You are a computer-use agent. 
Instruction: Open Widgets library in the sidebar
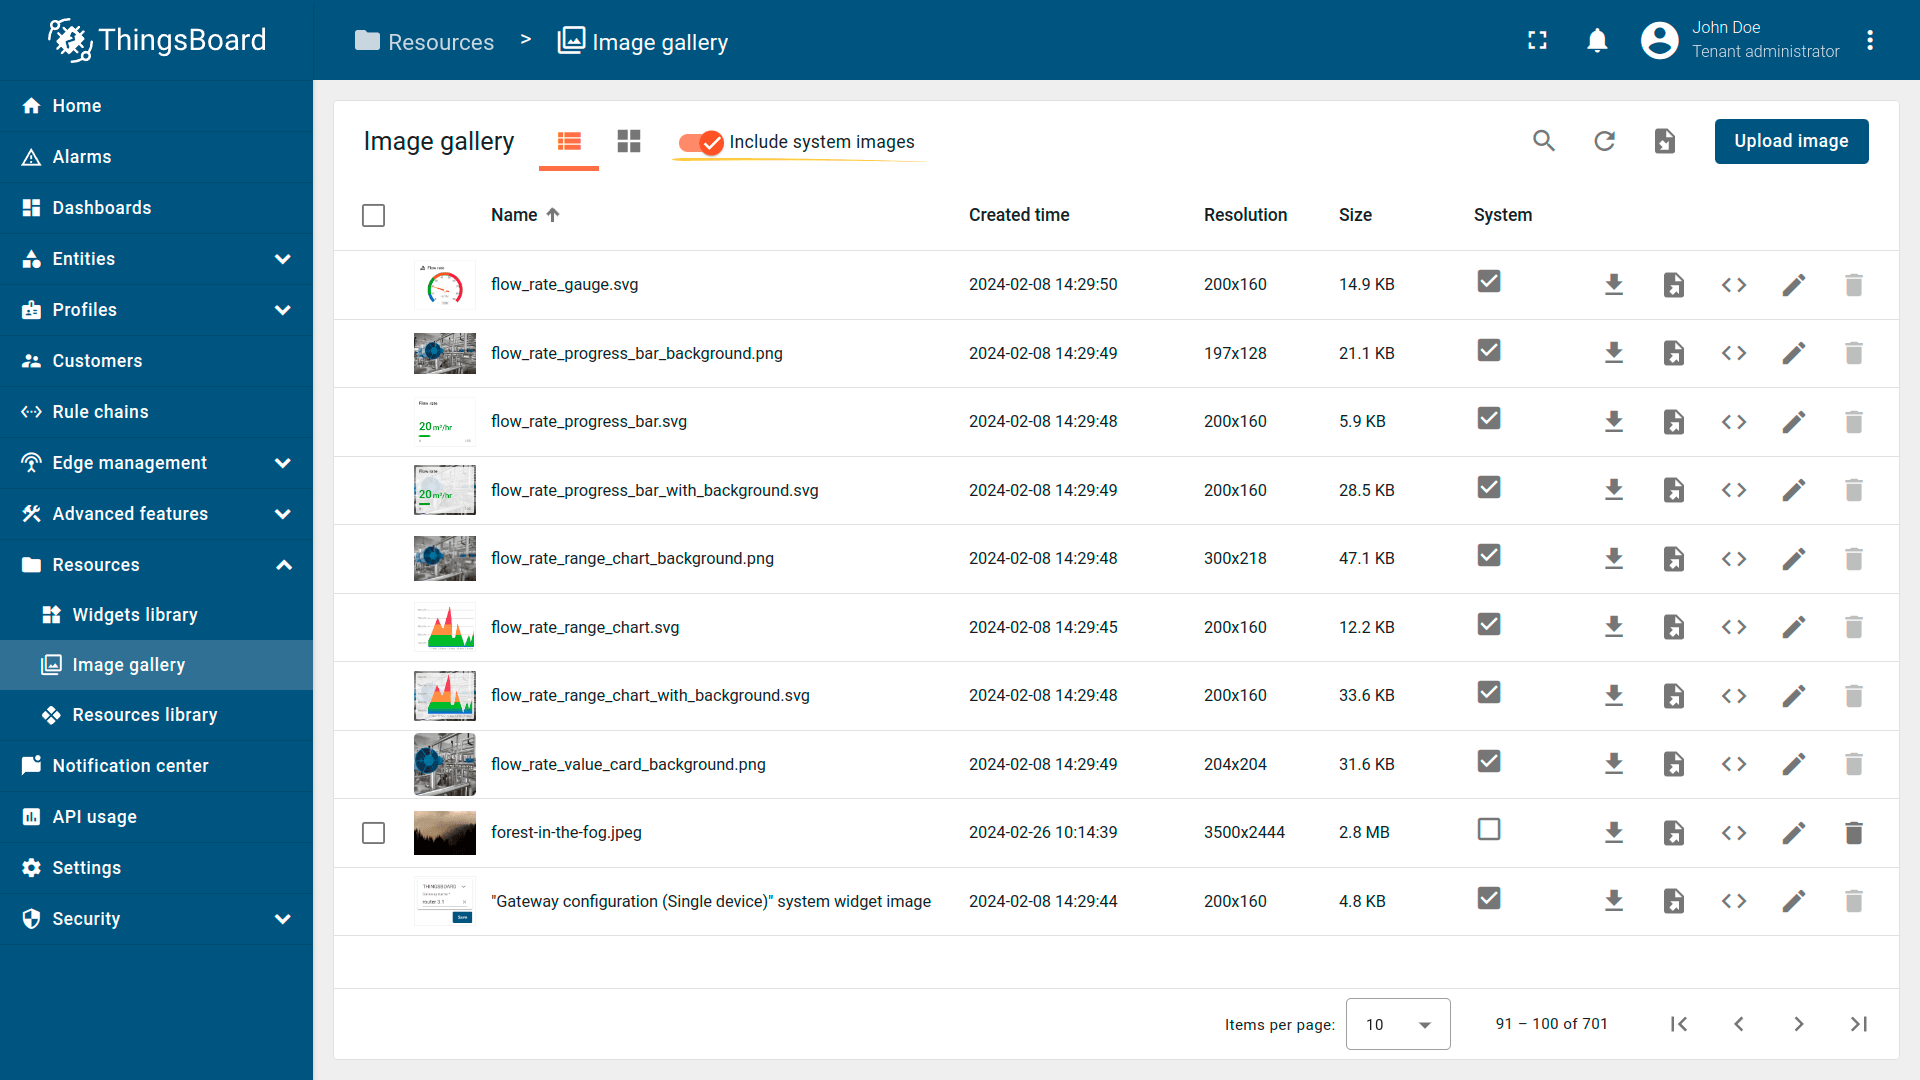pyautogui.click(x=134, y=615)
